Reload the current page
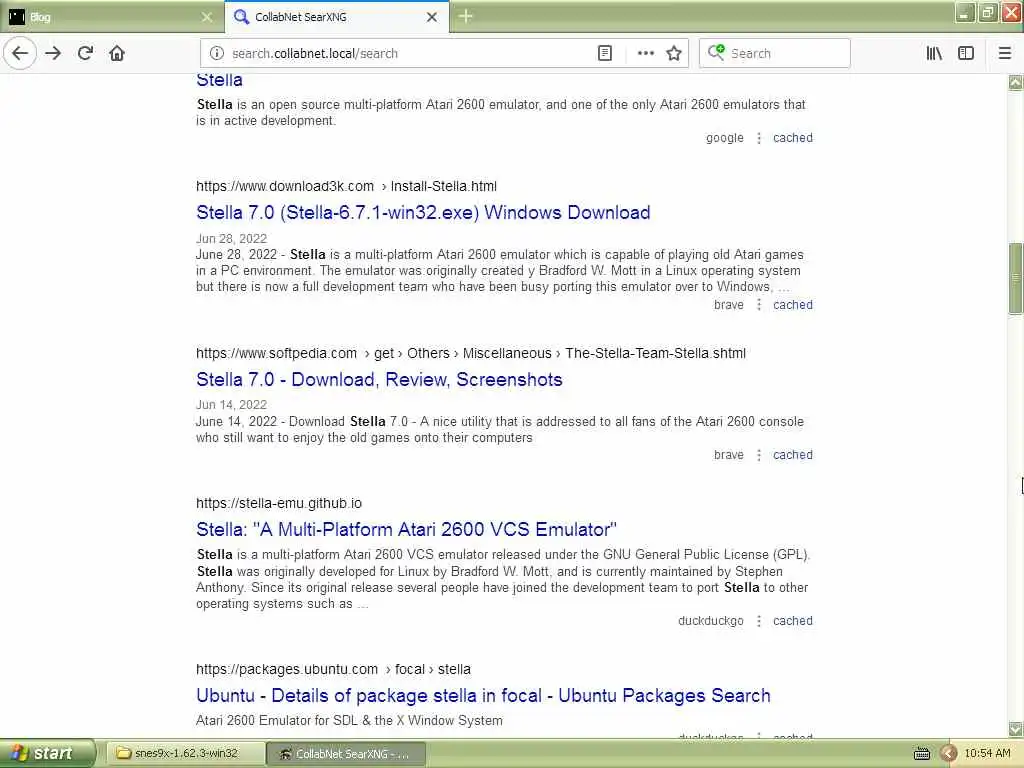Image resolution: width=1024 pixels, height=768 pixels. 86,53
